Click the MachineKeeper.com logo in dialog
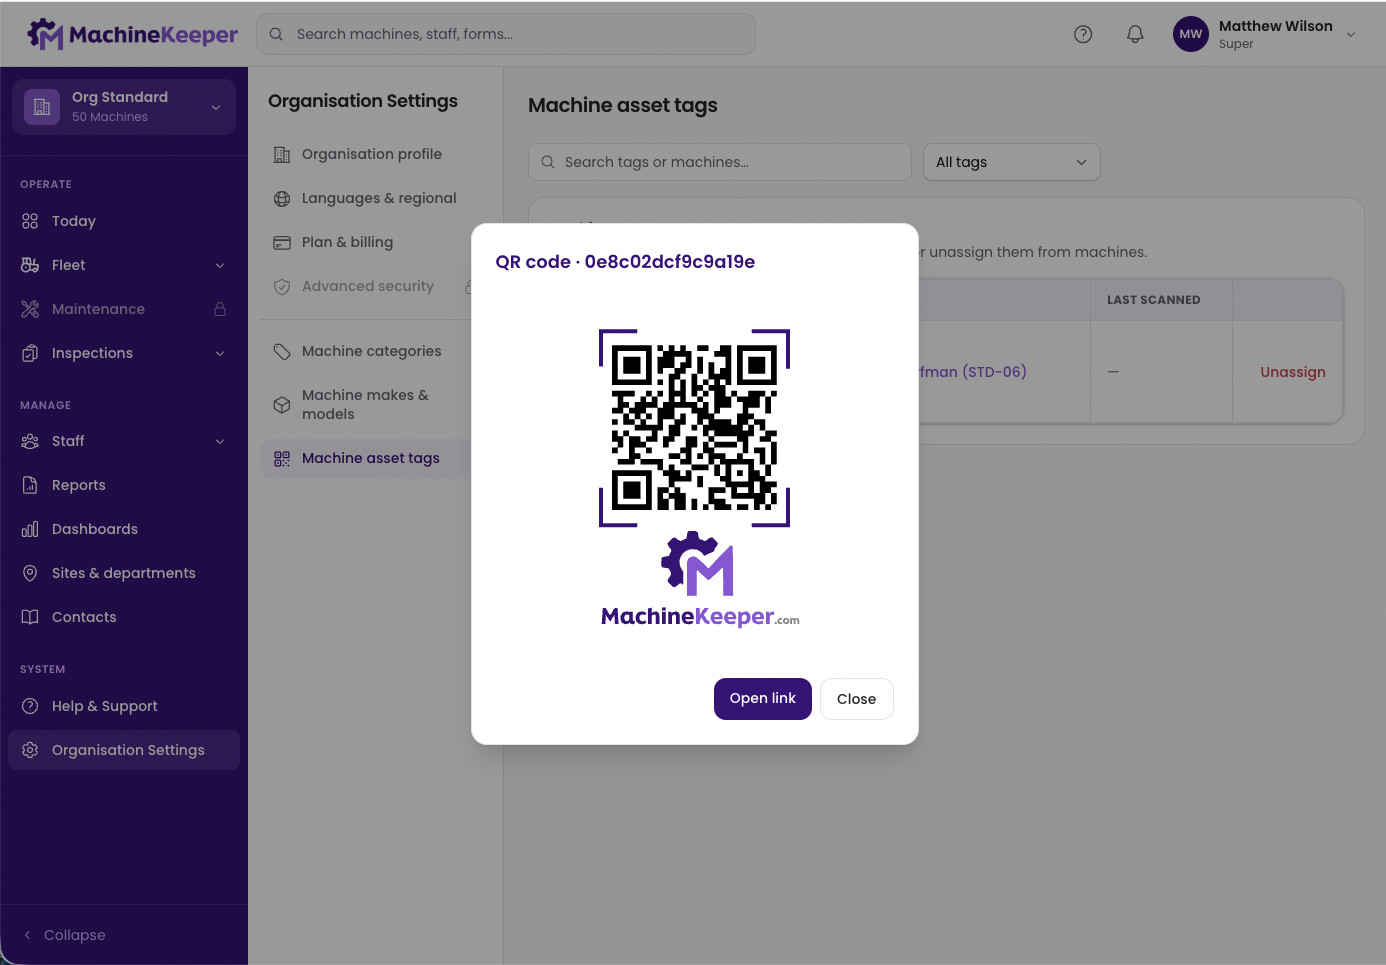The image size is (1386, 965). [x=699, y=580]
